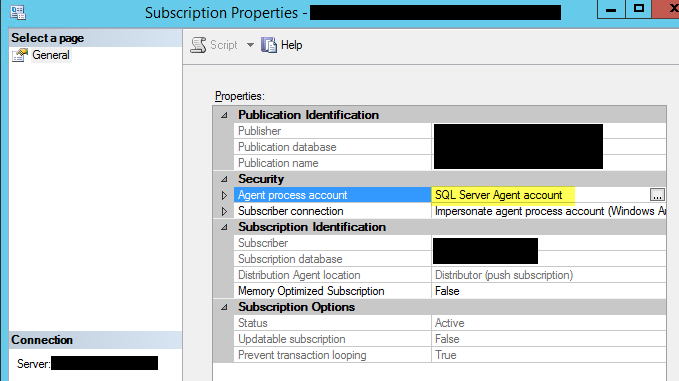The image size is (679, 381).
Task: Select the Publication name property row
Action: tap(333, 163)
